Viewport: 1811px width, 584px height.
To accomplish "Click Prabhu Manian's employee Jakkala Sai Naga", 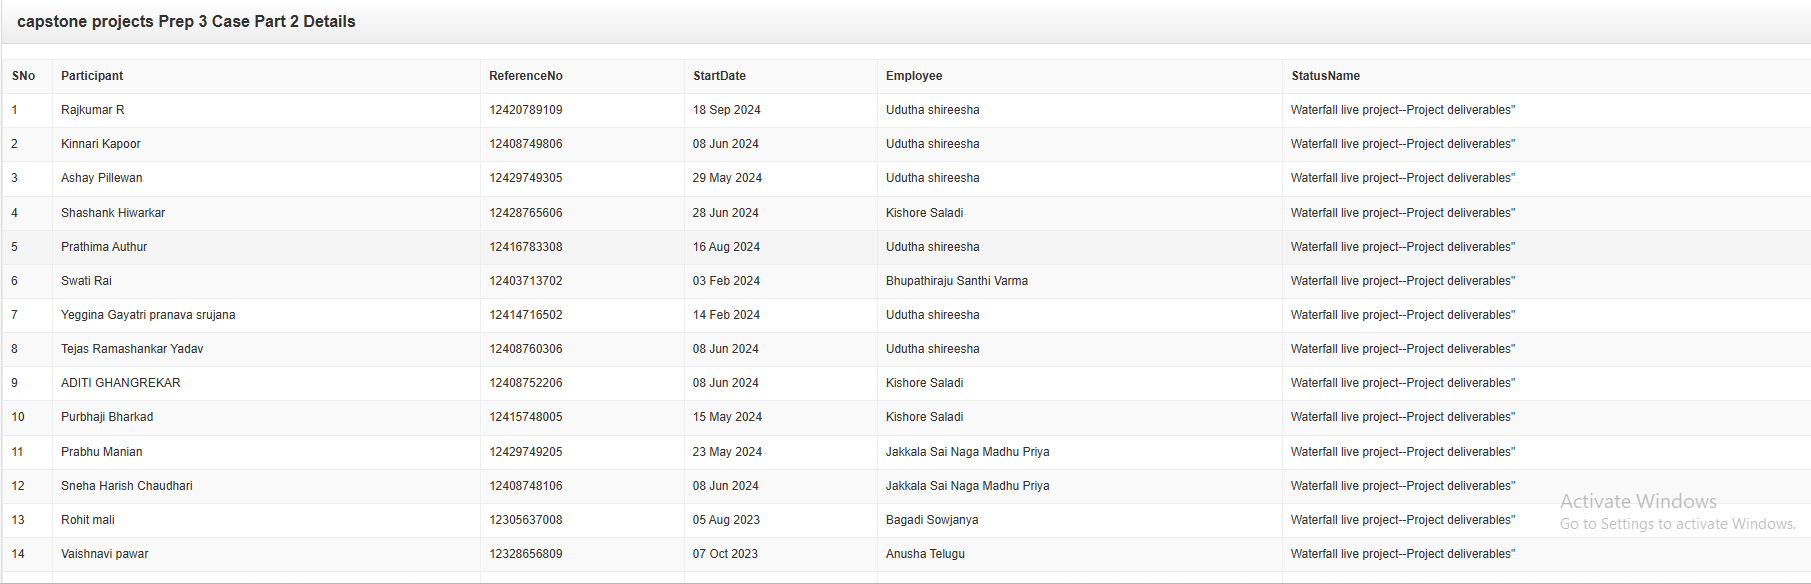I will pos(967,452).
